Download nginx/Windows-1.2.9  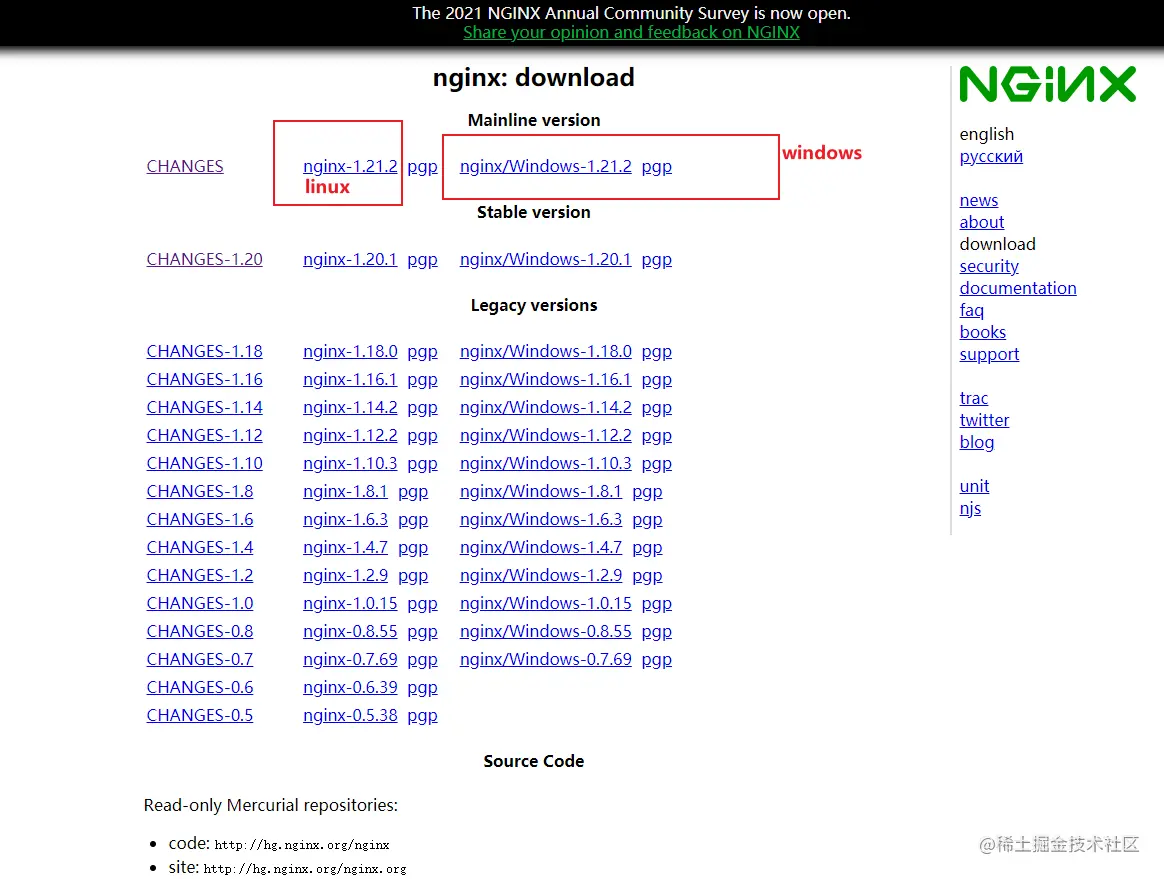[540, 575]
